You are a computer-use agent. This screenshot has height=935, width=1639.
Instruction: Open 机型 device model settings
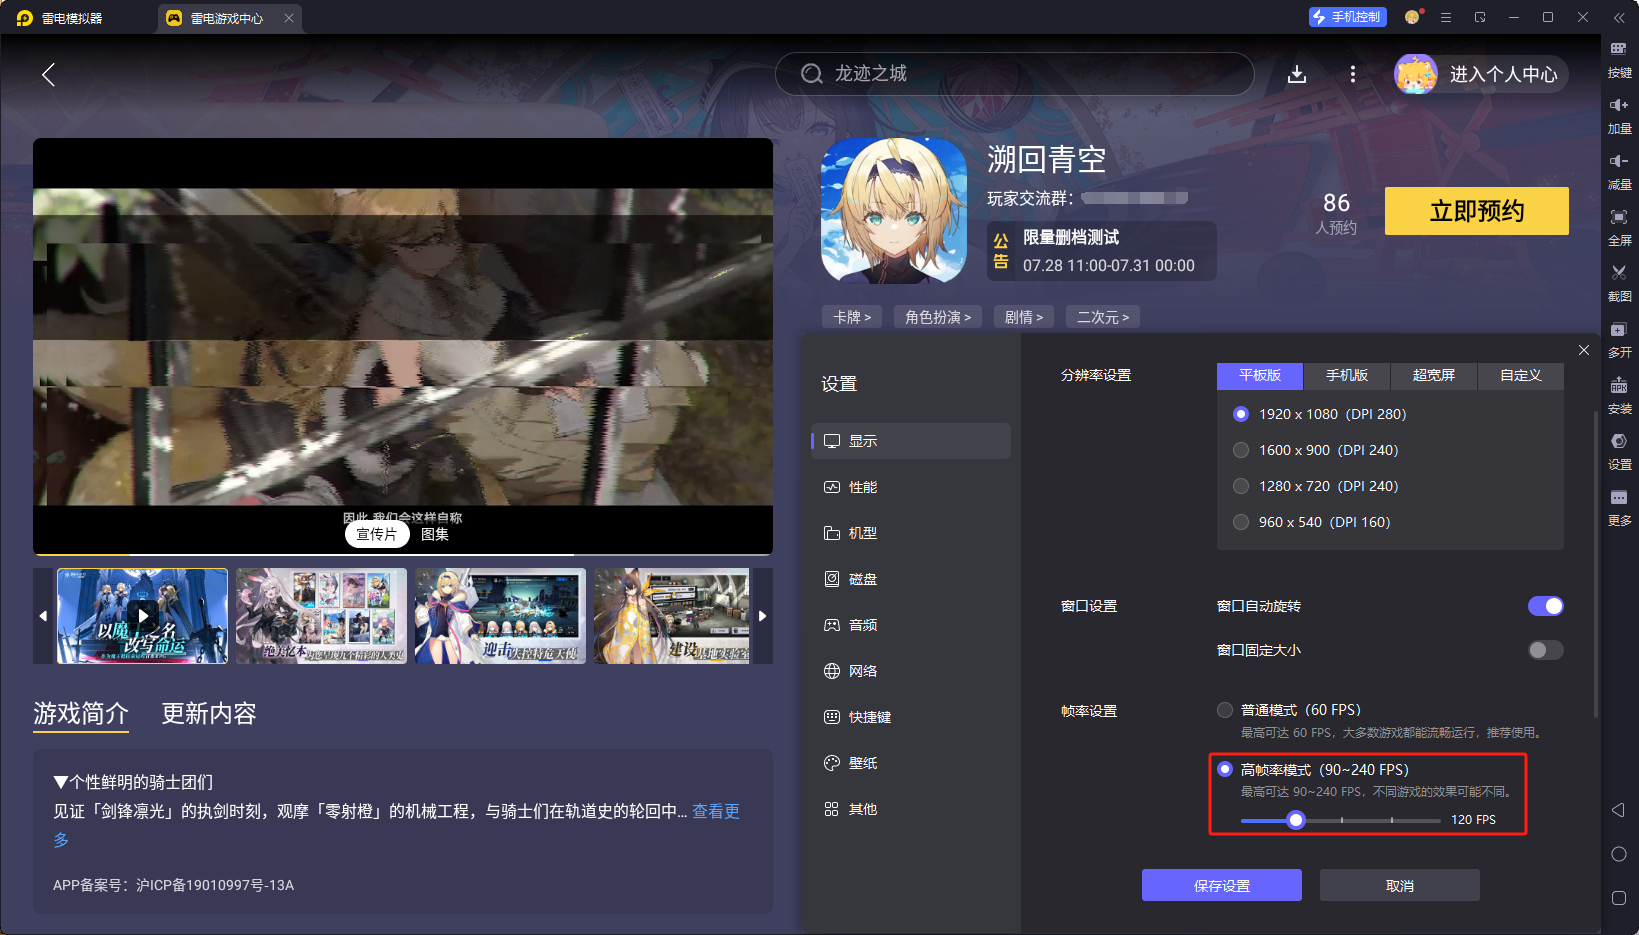point(911,533)
